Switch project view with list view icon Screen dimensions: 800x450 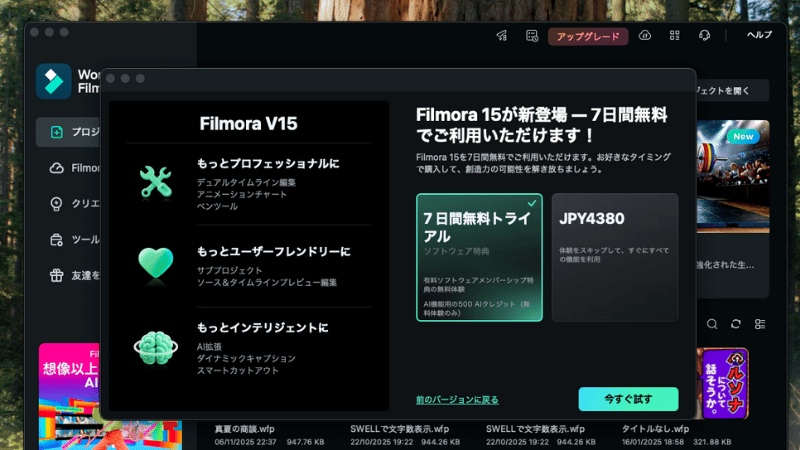coord(760,324)
